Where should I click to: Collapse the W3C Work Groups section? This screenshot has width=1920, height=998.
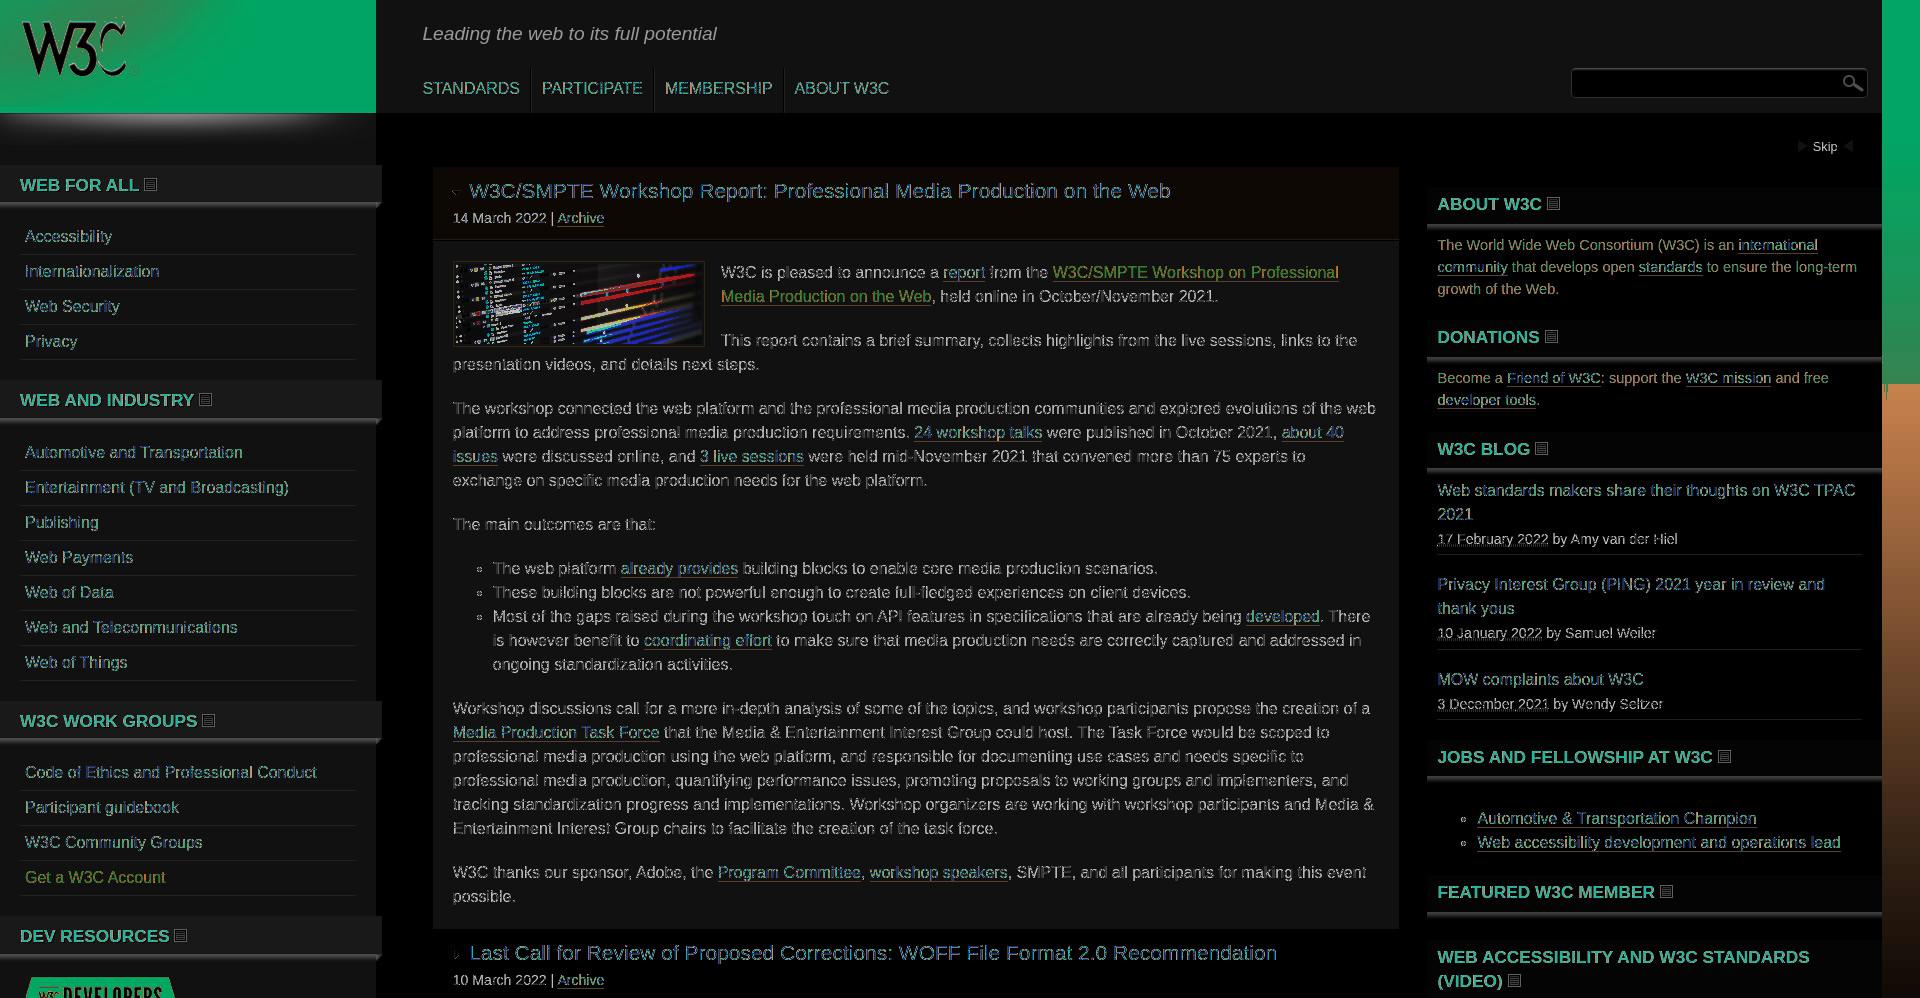pos(209,721)
